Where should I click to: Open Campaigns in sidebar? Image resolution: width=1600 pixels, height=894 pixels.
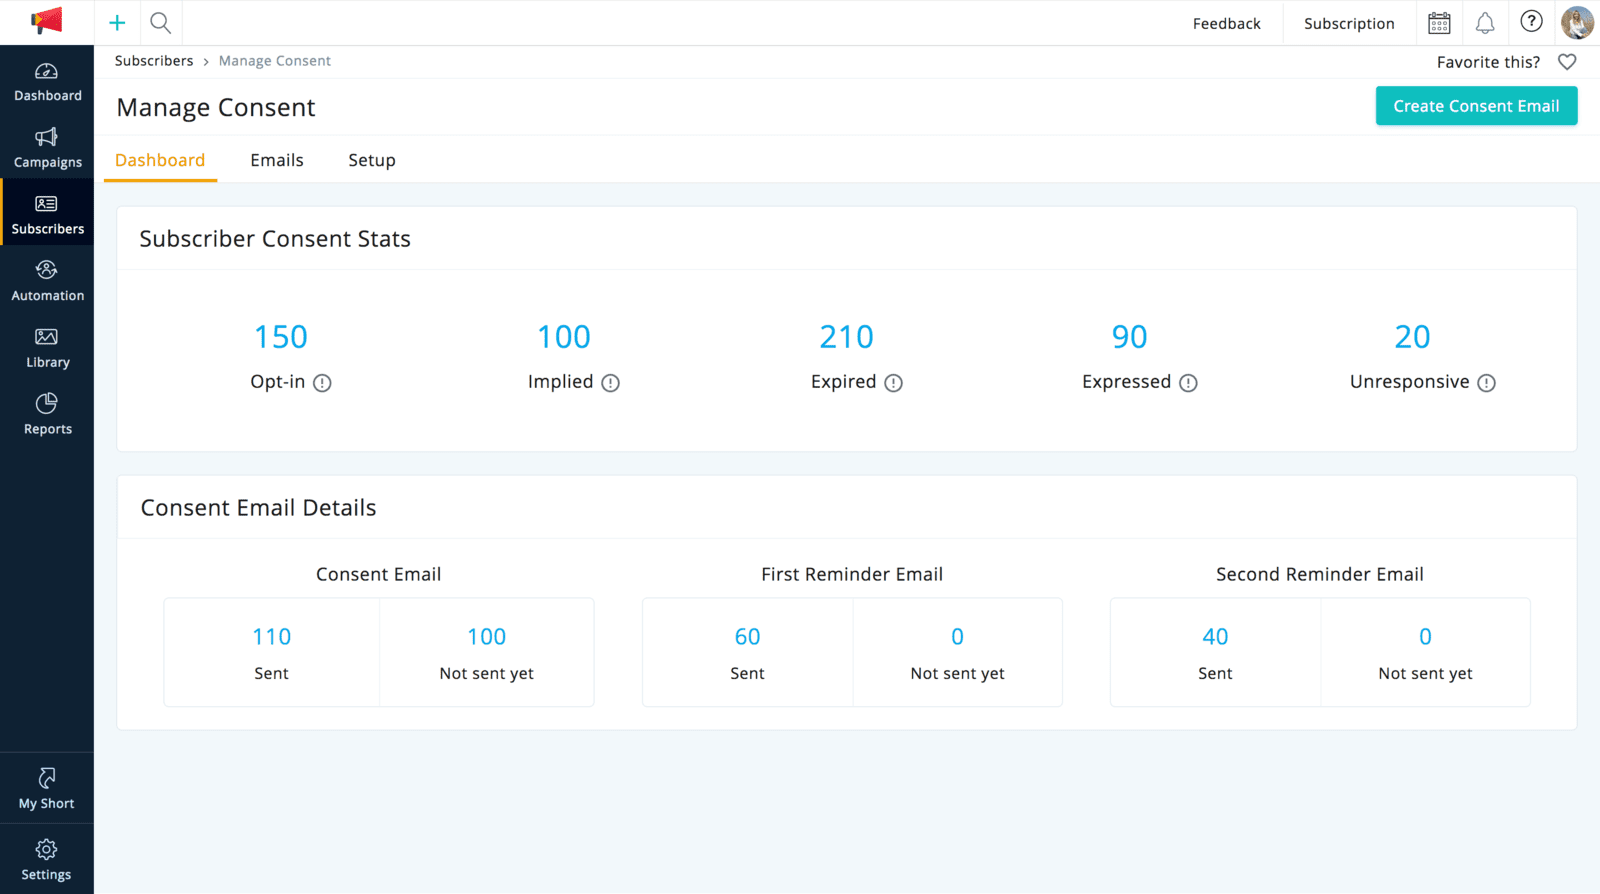coord(47,148)
